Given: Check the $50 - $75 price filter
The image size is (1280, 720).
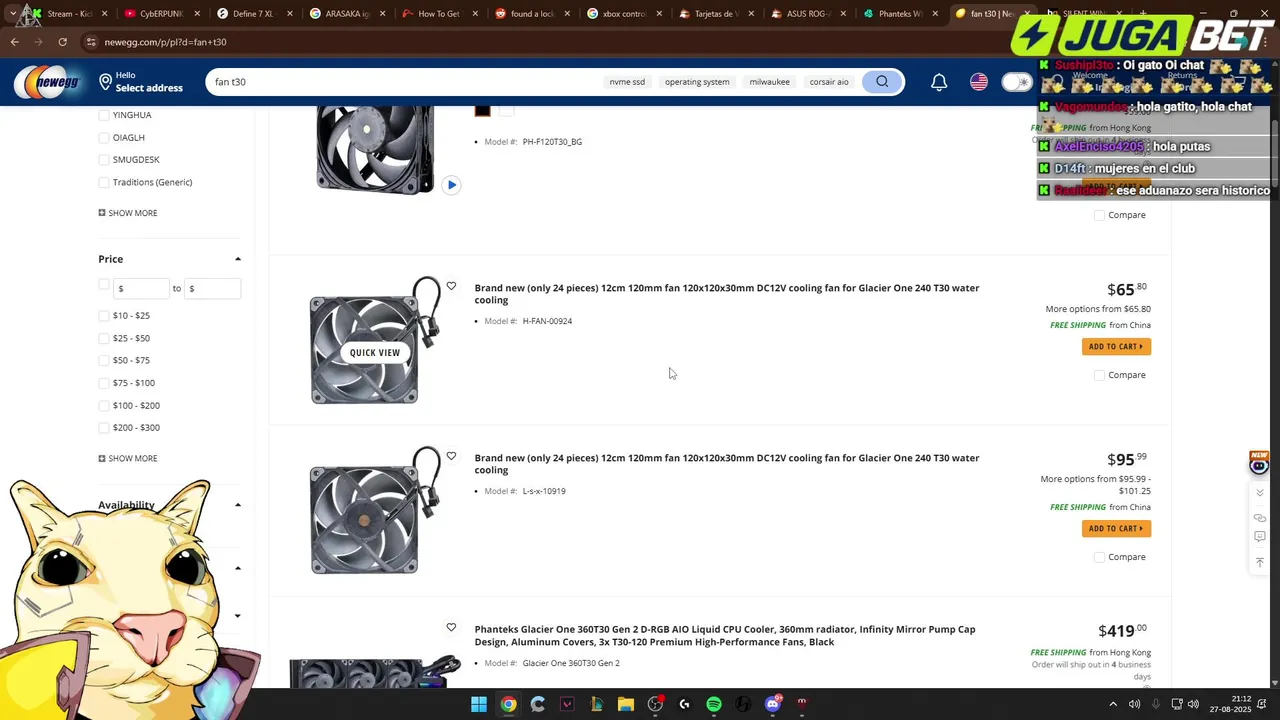Looking at the screenshot, I should click(x=104, y=360).
